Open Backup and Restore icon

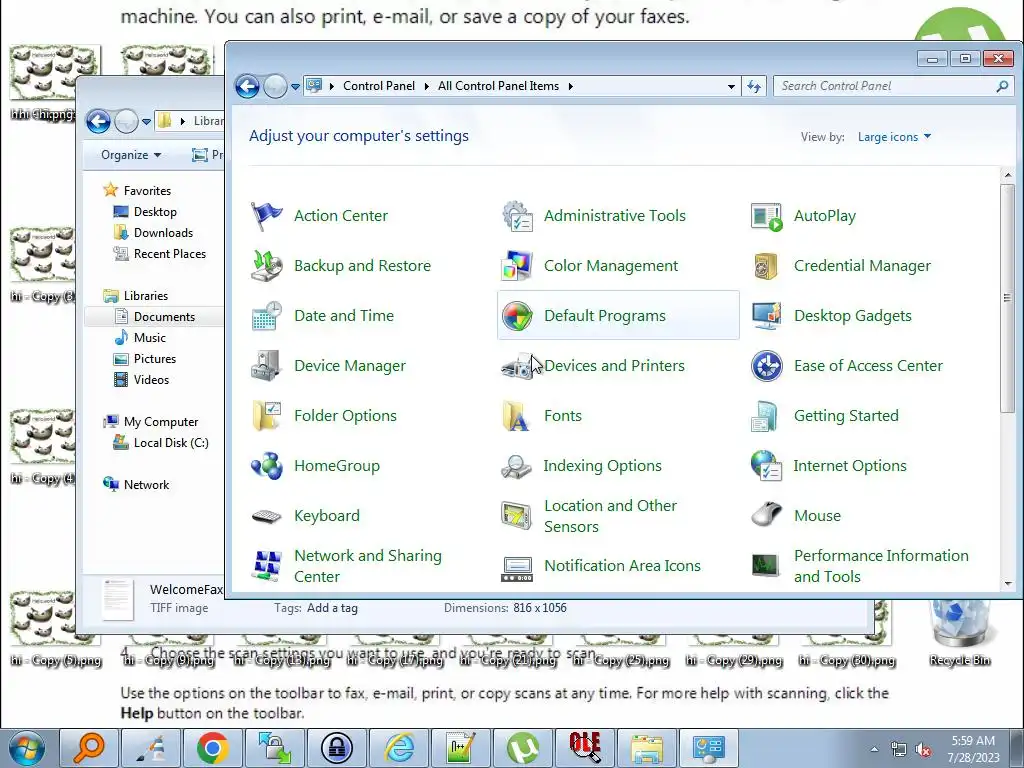pyautogui.click(x=266, y=266)
